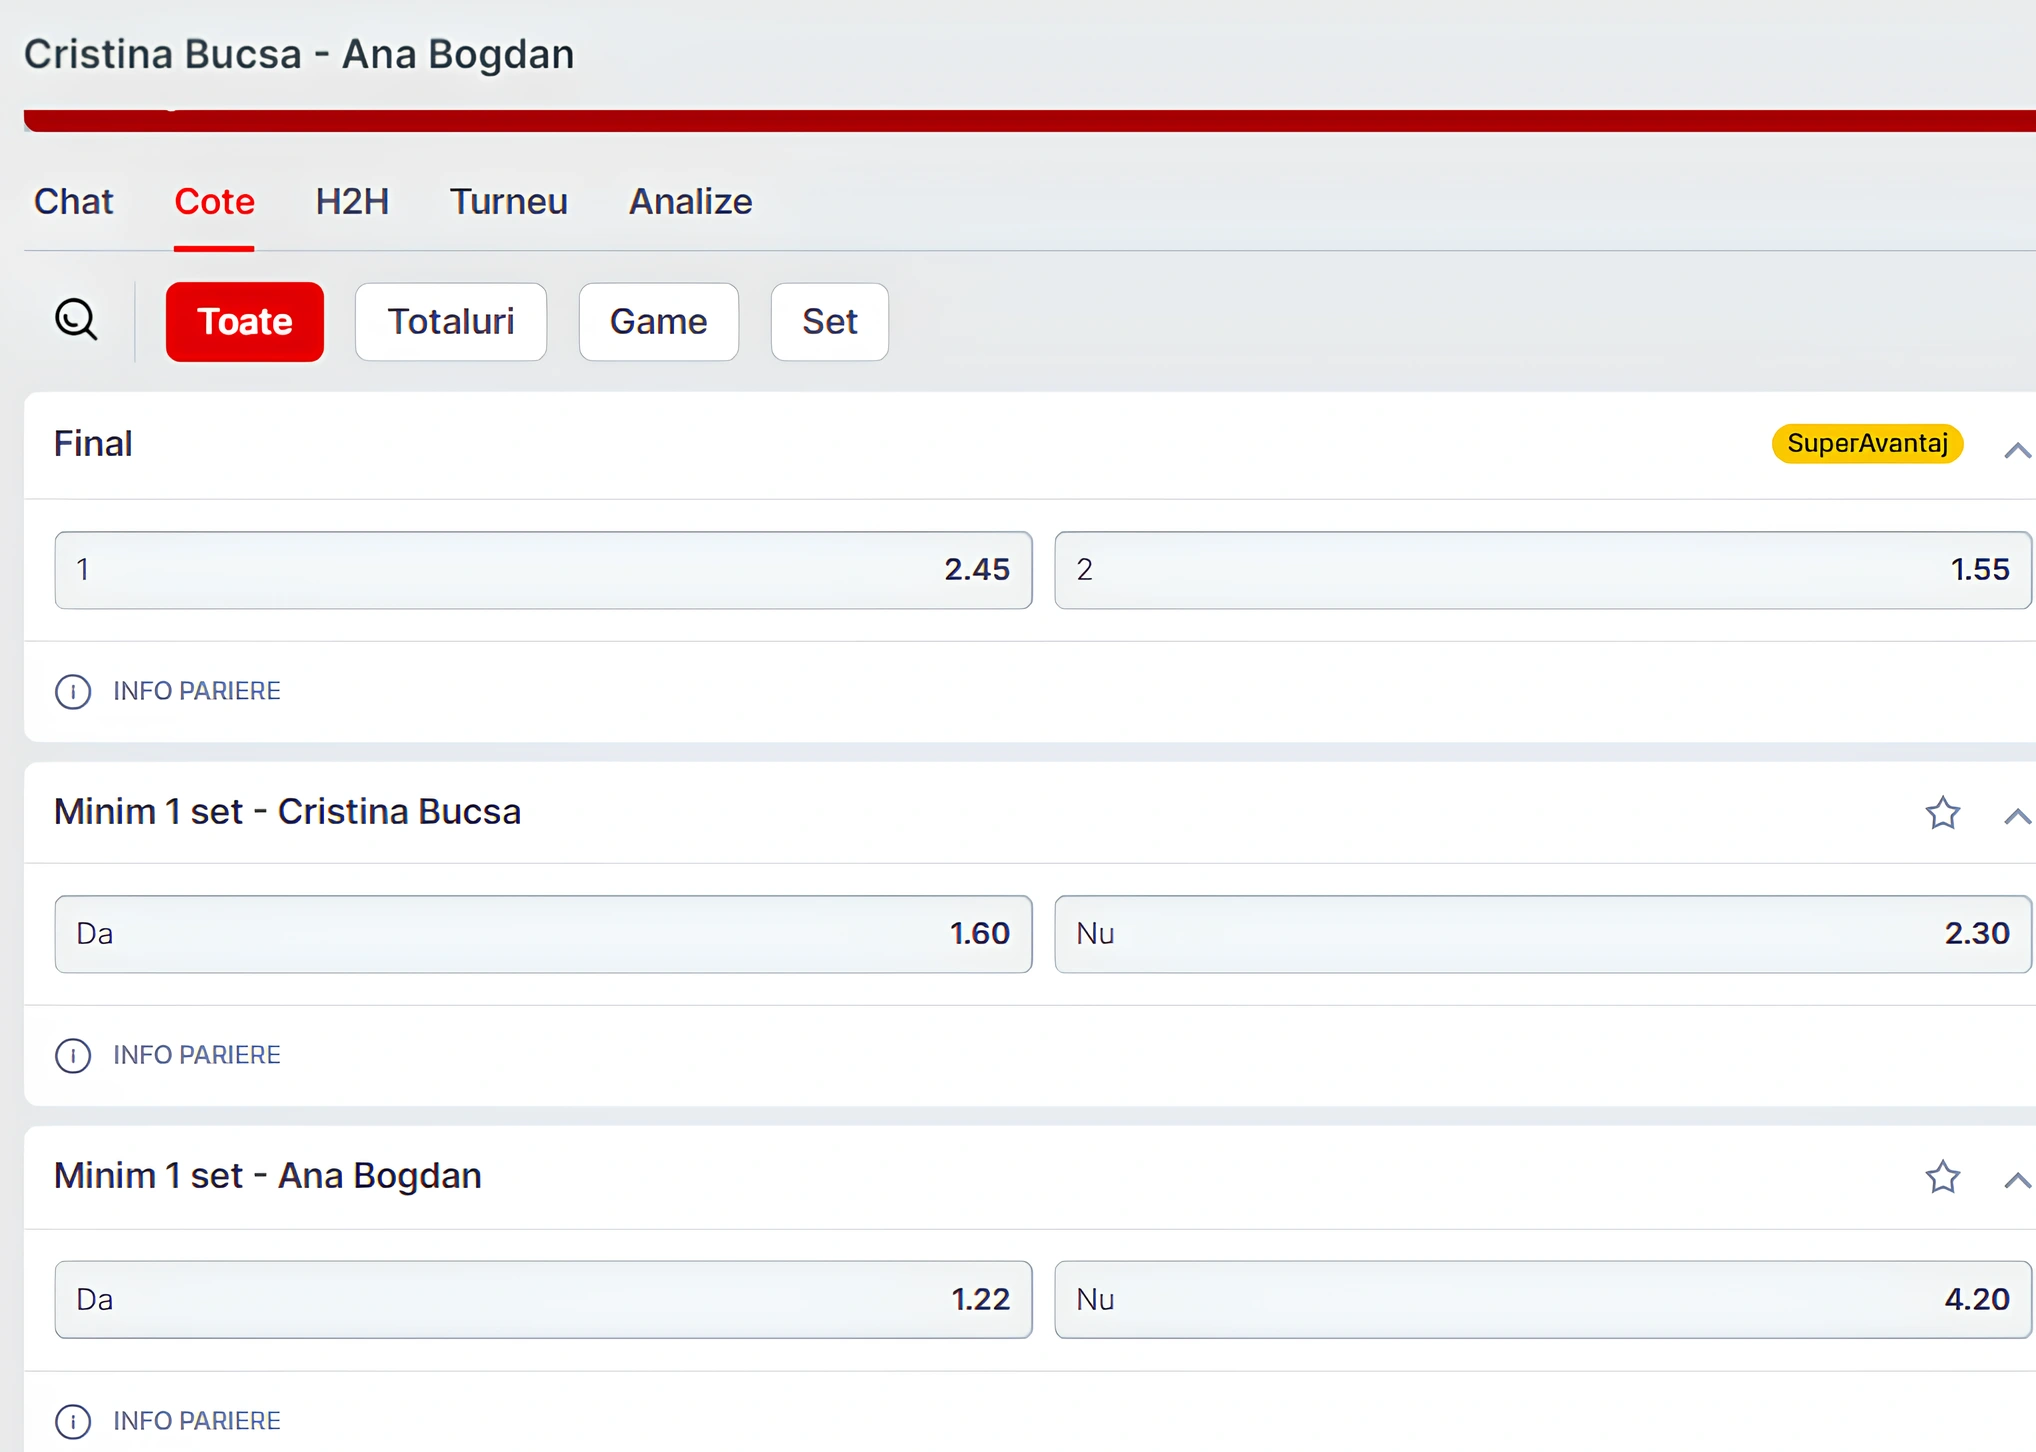Select the Toate filter
The image size is (2036, 1452).
pyautogui.click(x=245, y=322)
